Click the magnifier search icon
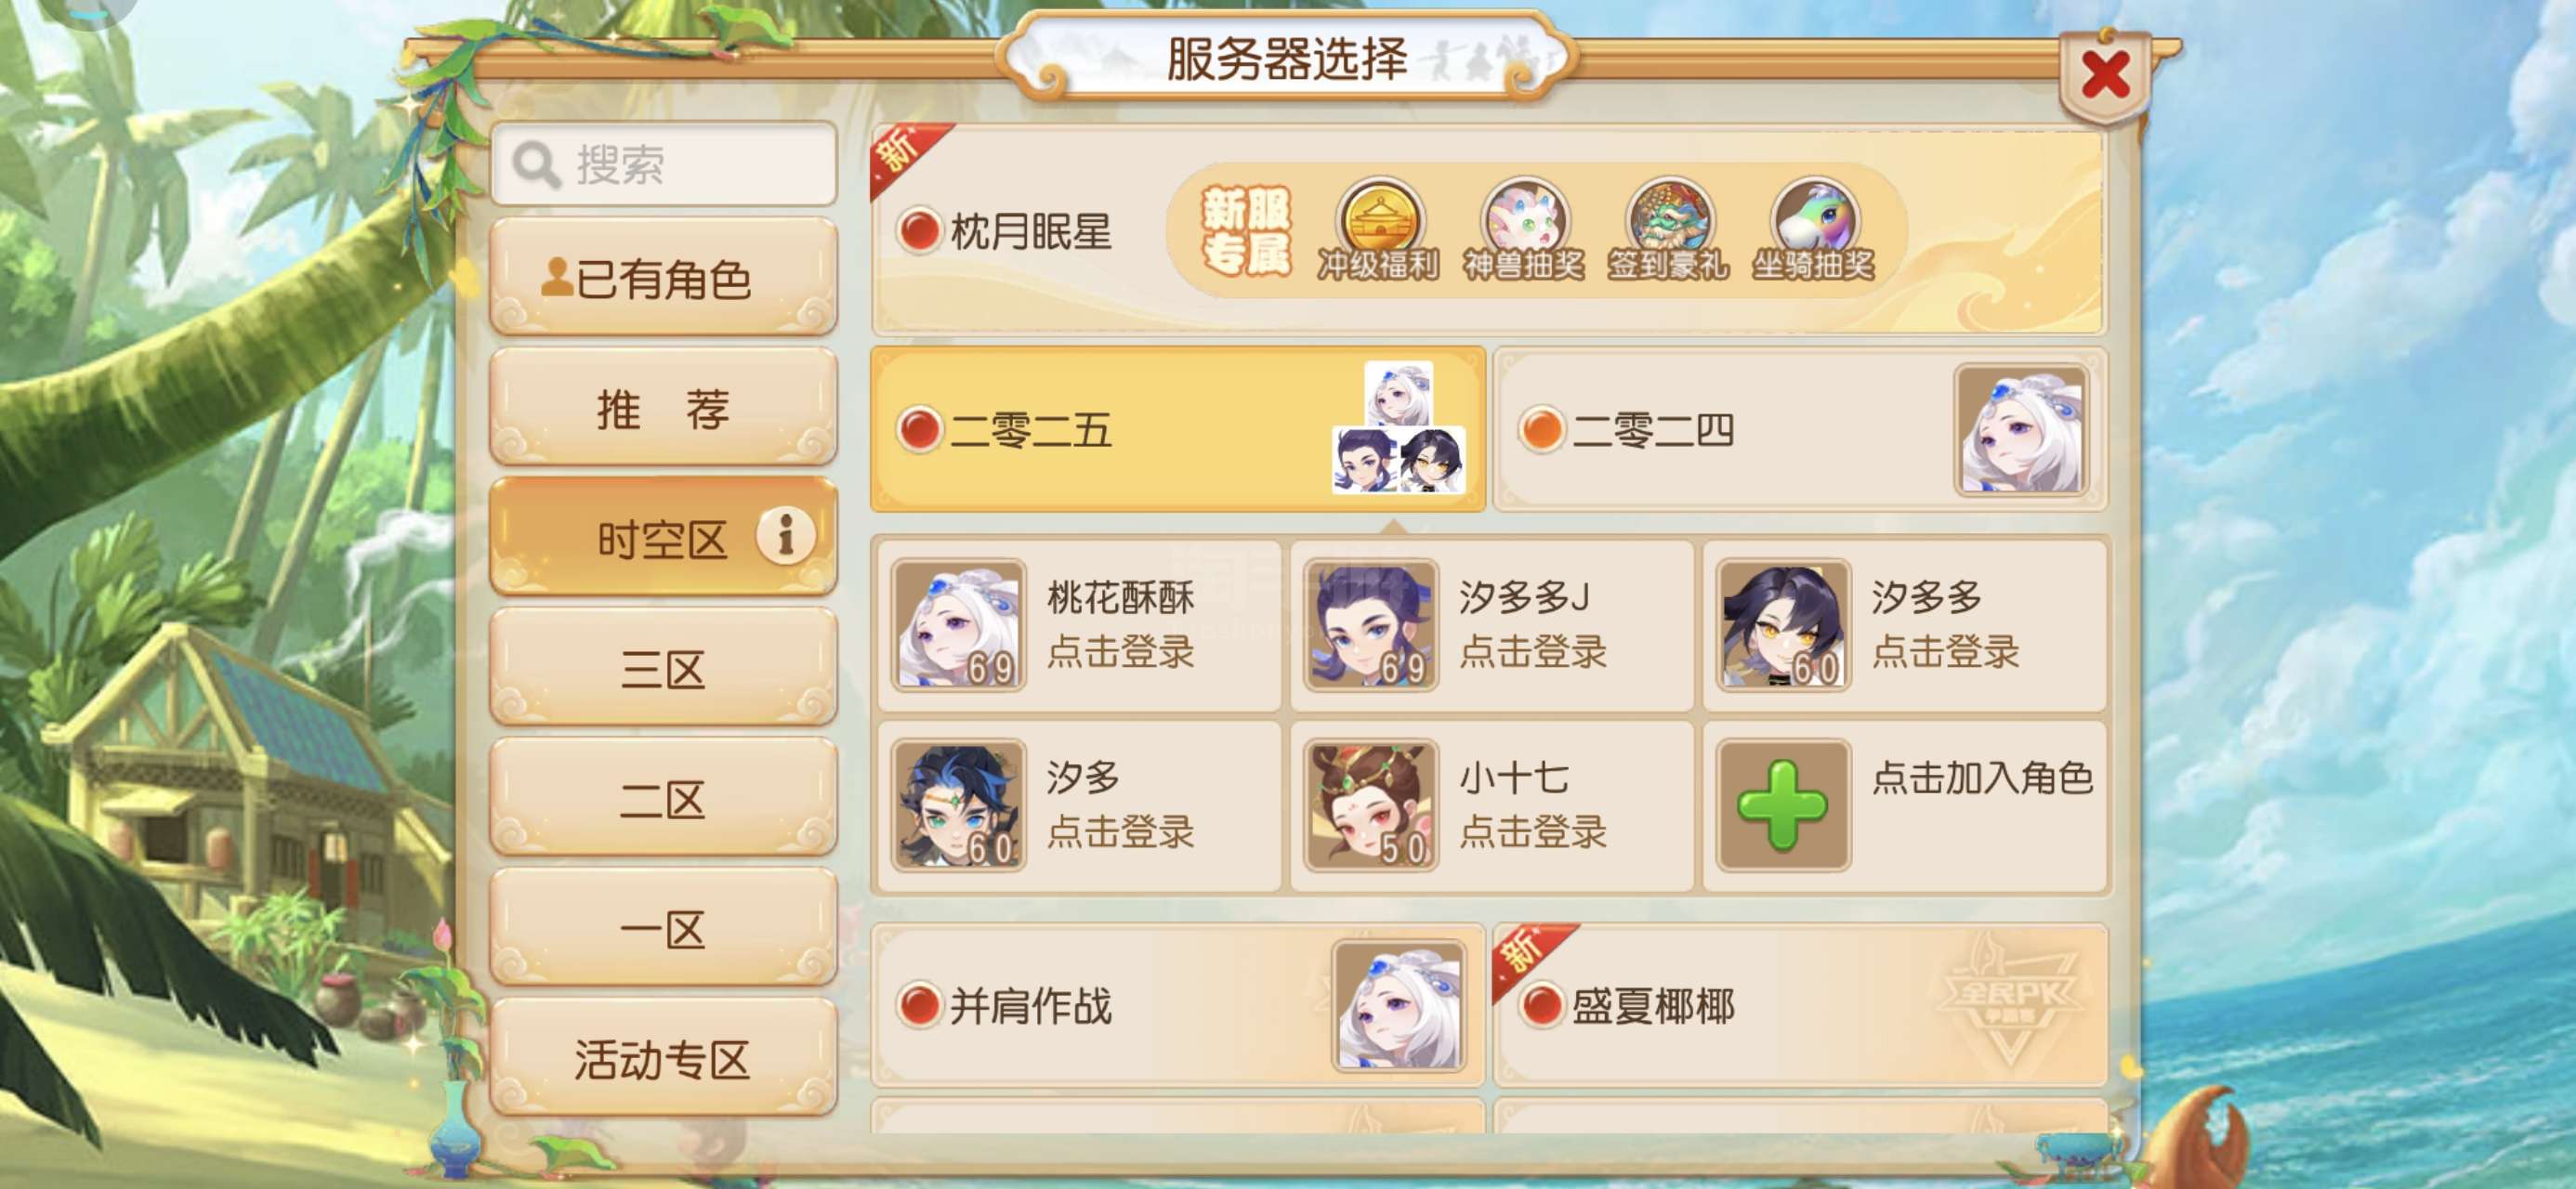This screenshot has height=1189, width=2576. coord(536,164)
